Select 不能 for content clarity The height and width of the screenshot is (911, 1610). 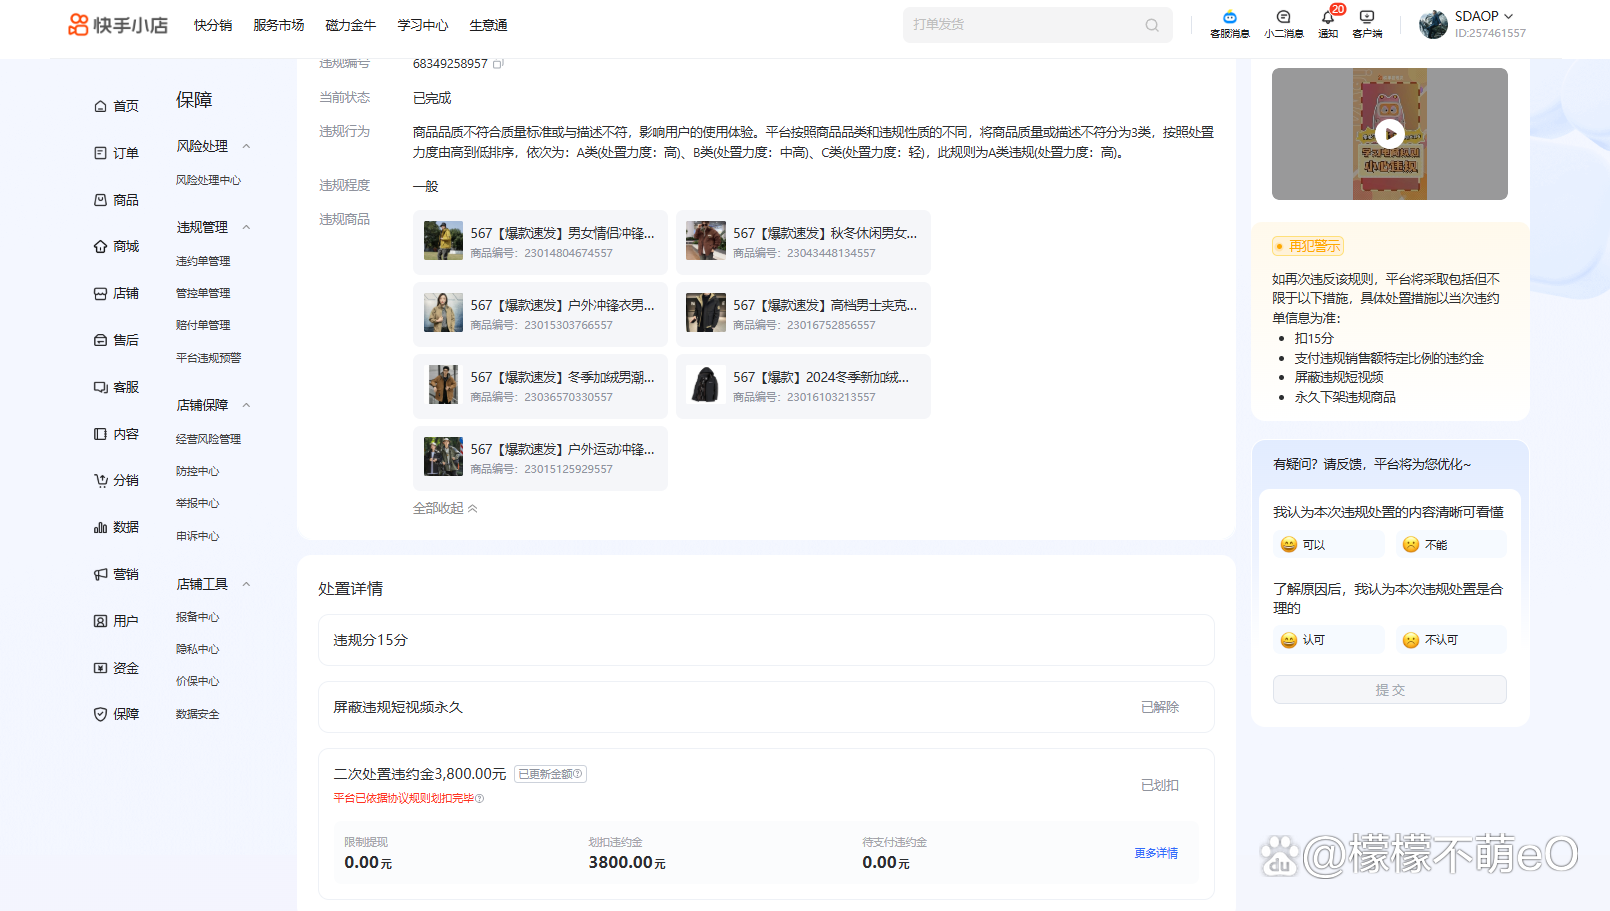click(1450, 545)
